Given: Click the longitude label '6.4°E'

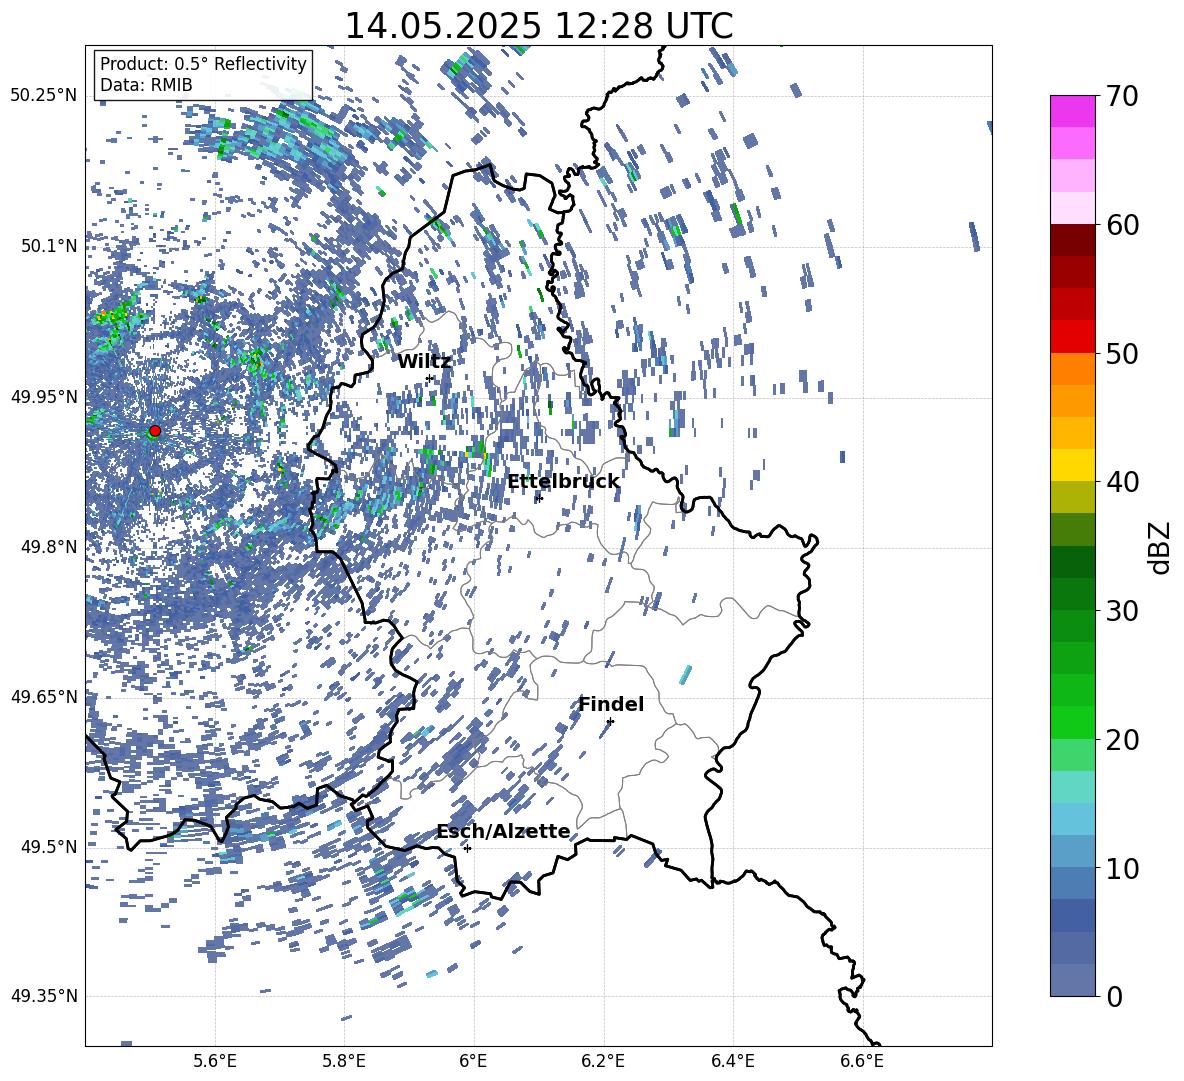Looking at the screenshot, I should [x=733, y=1061].
